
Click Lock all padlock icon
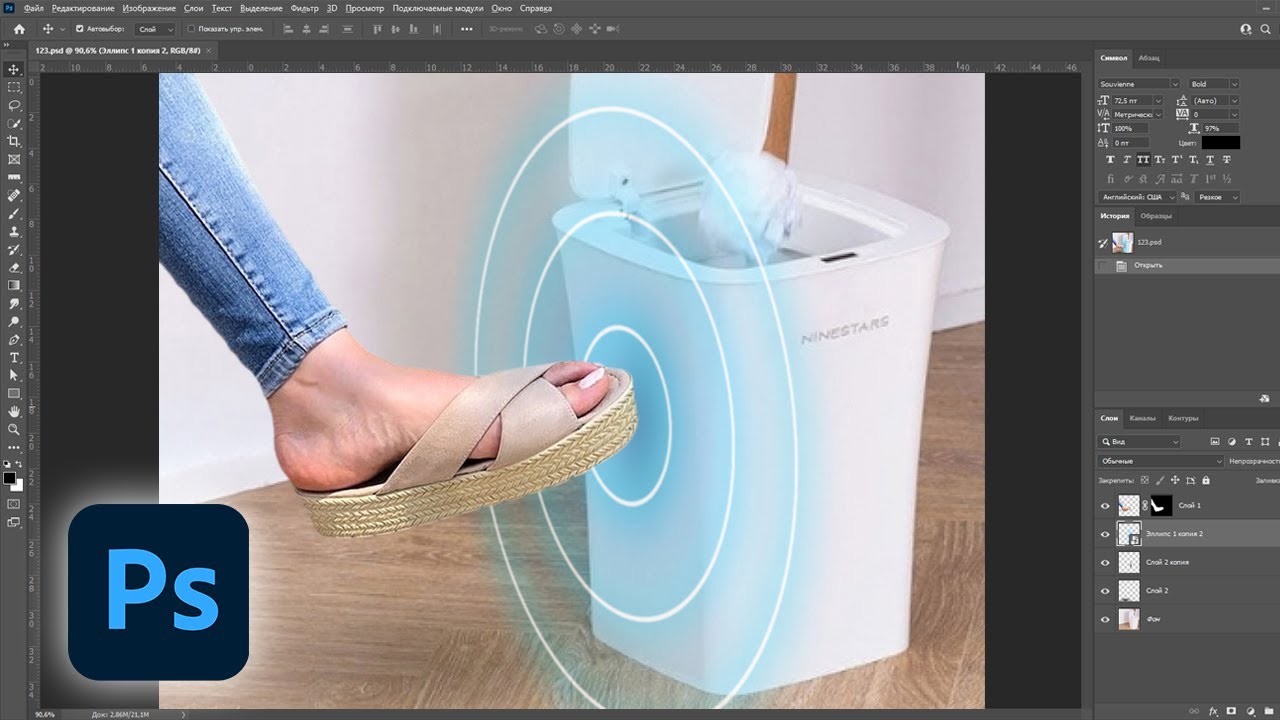pos(1206,480)
